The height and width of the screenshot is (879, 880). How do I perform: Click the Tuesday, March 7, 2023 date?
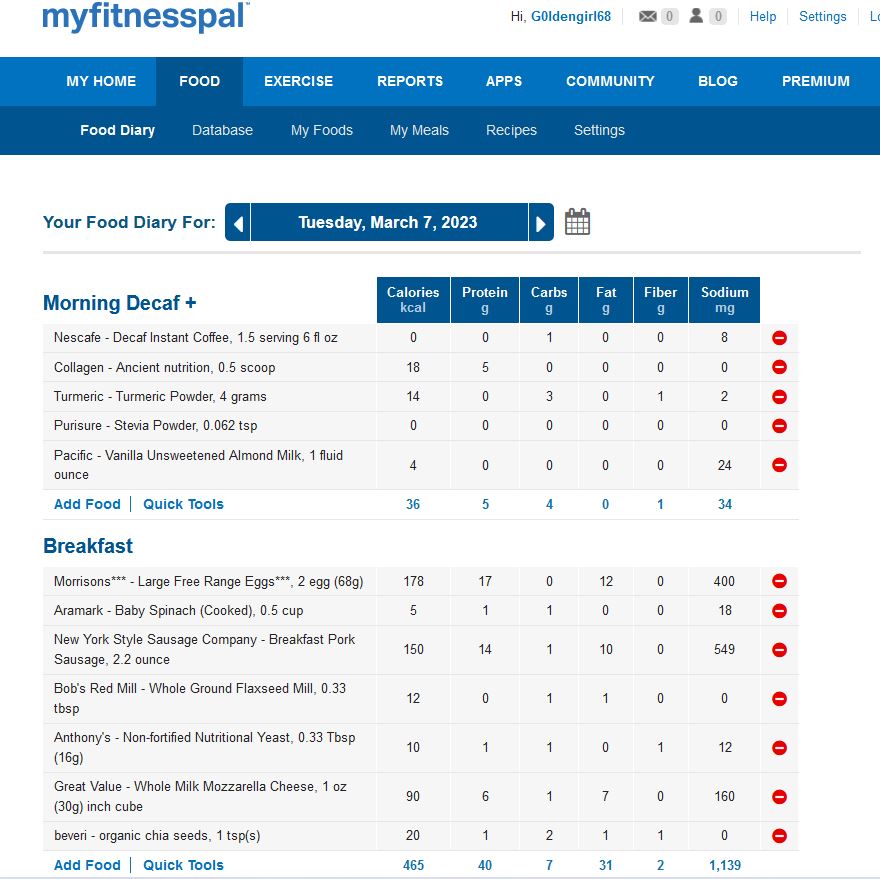click(388, 222)
